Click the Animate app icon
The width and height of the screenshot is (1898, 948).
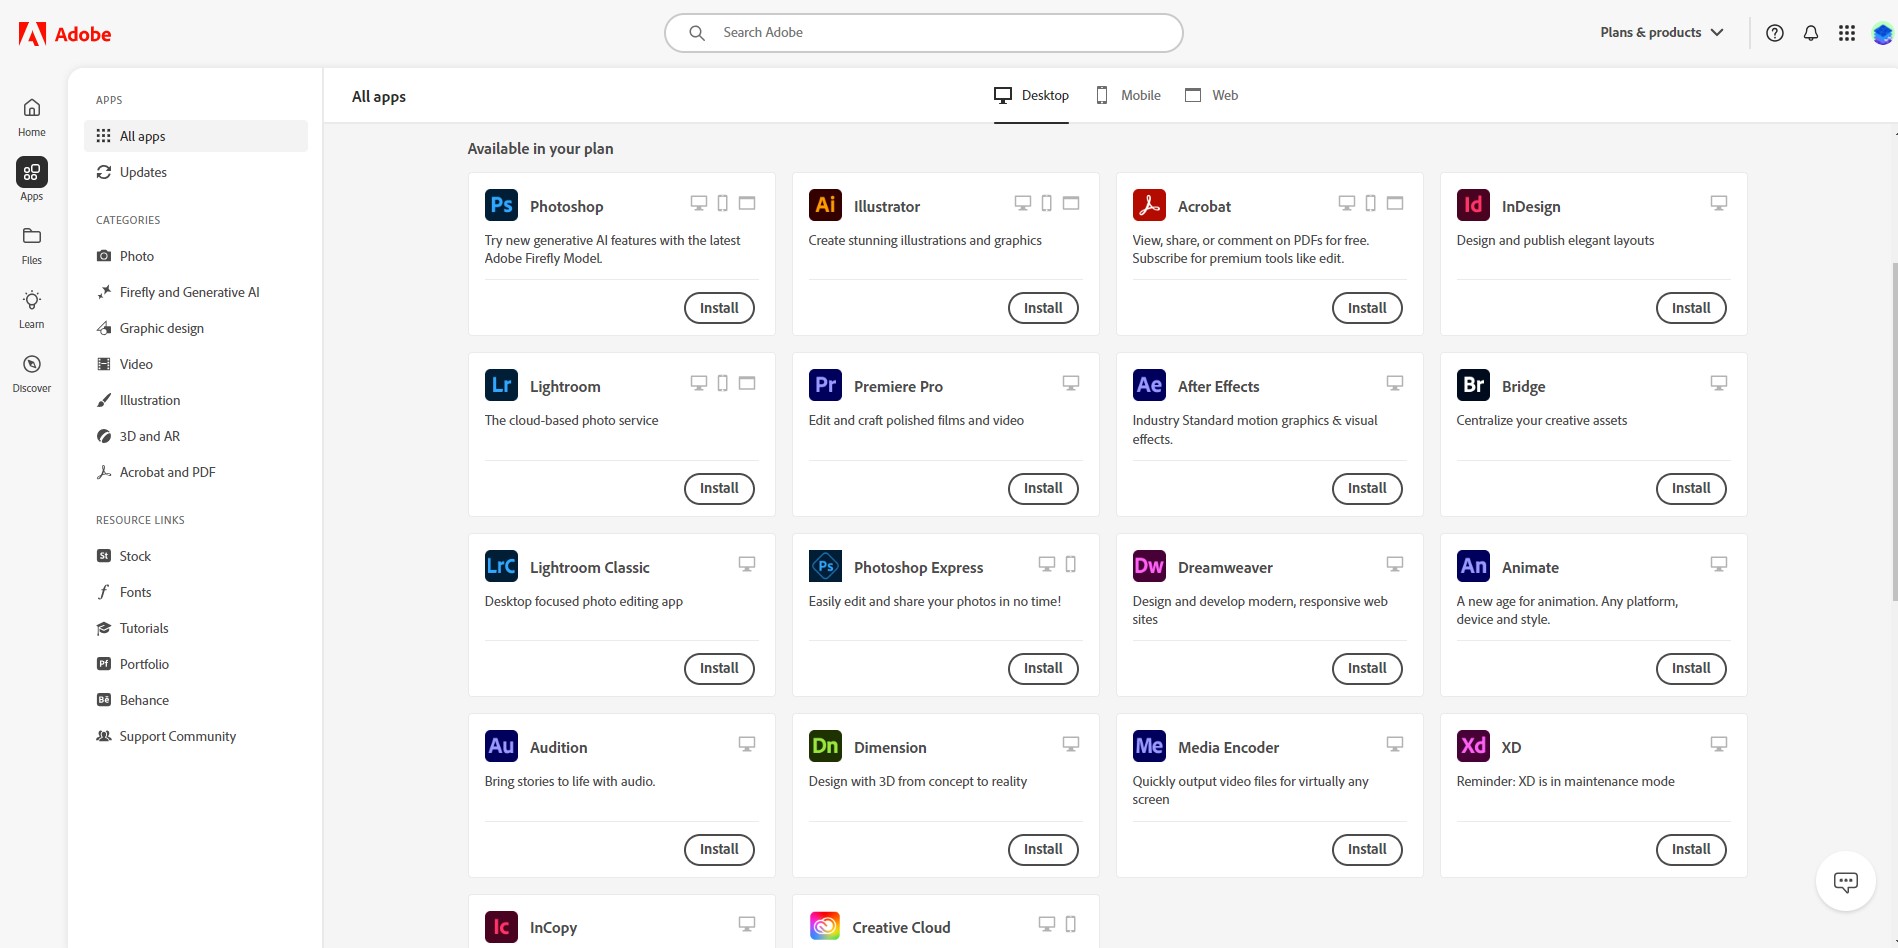1473,566
